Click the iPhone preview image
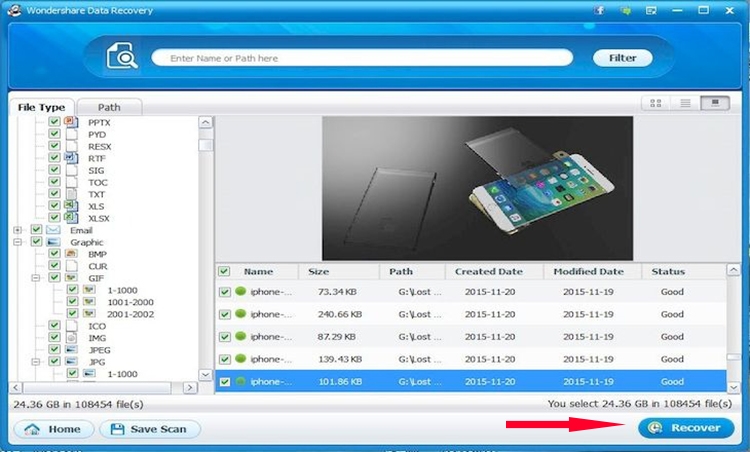The image size is (750, 452). (x=477, y=188)
